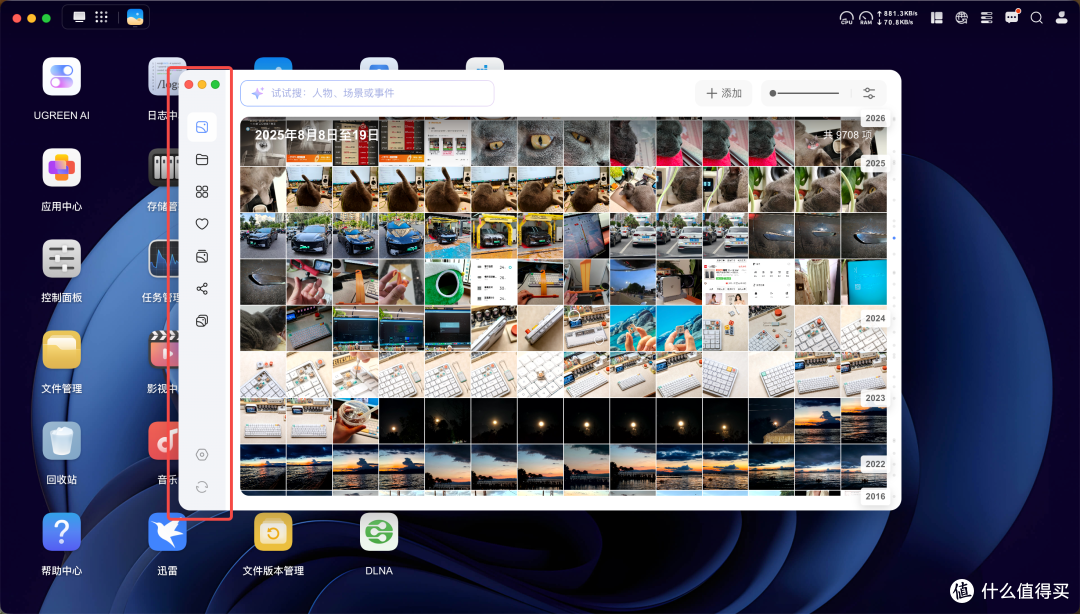Image resolution: width=1080 pixels, height=614 pixels.
Task: Open UGREEN AI desktop app
Action: pyautogui.click(x=61, y=76)
